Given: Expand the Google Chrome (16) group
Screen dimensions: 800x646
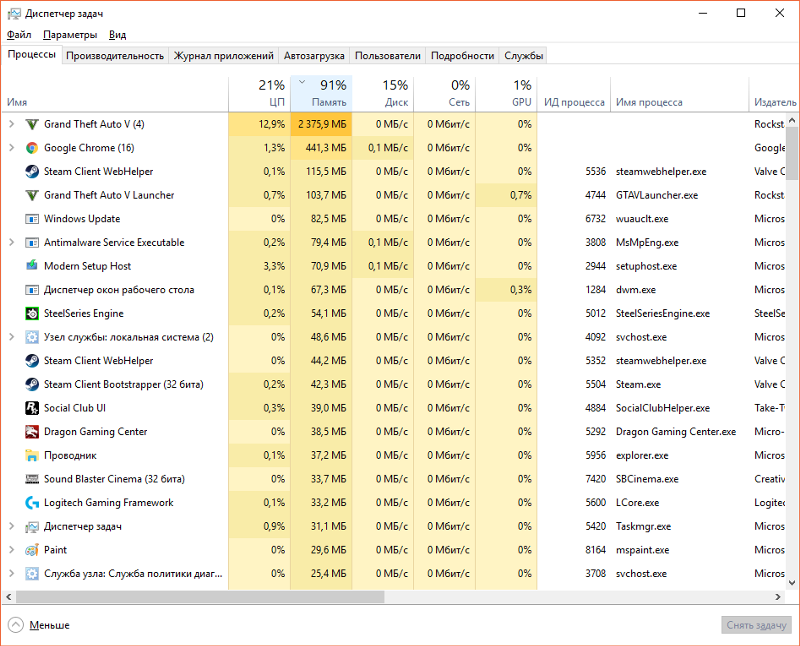Looking at the screenshot, I should pos(11,147).
